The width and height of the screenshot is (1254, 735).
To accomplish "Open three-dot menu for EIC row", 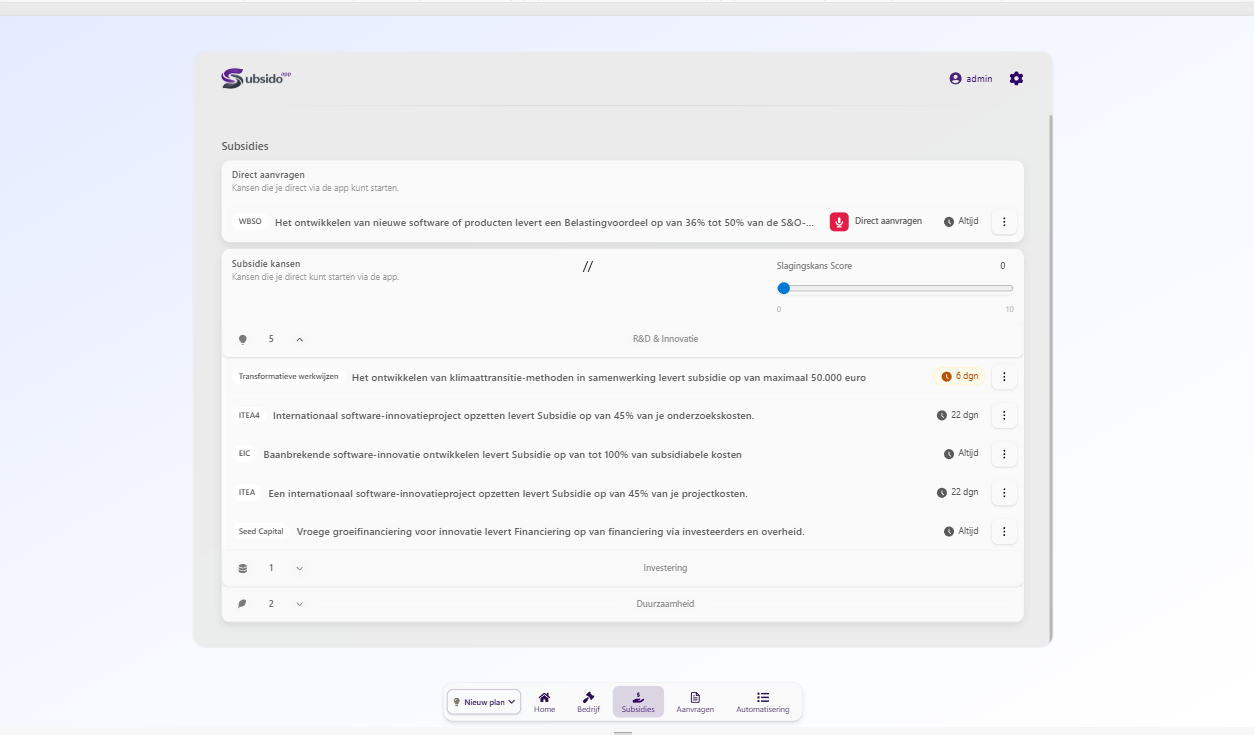I will (1004, 454).
